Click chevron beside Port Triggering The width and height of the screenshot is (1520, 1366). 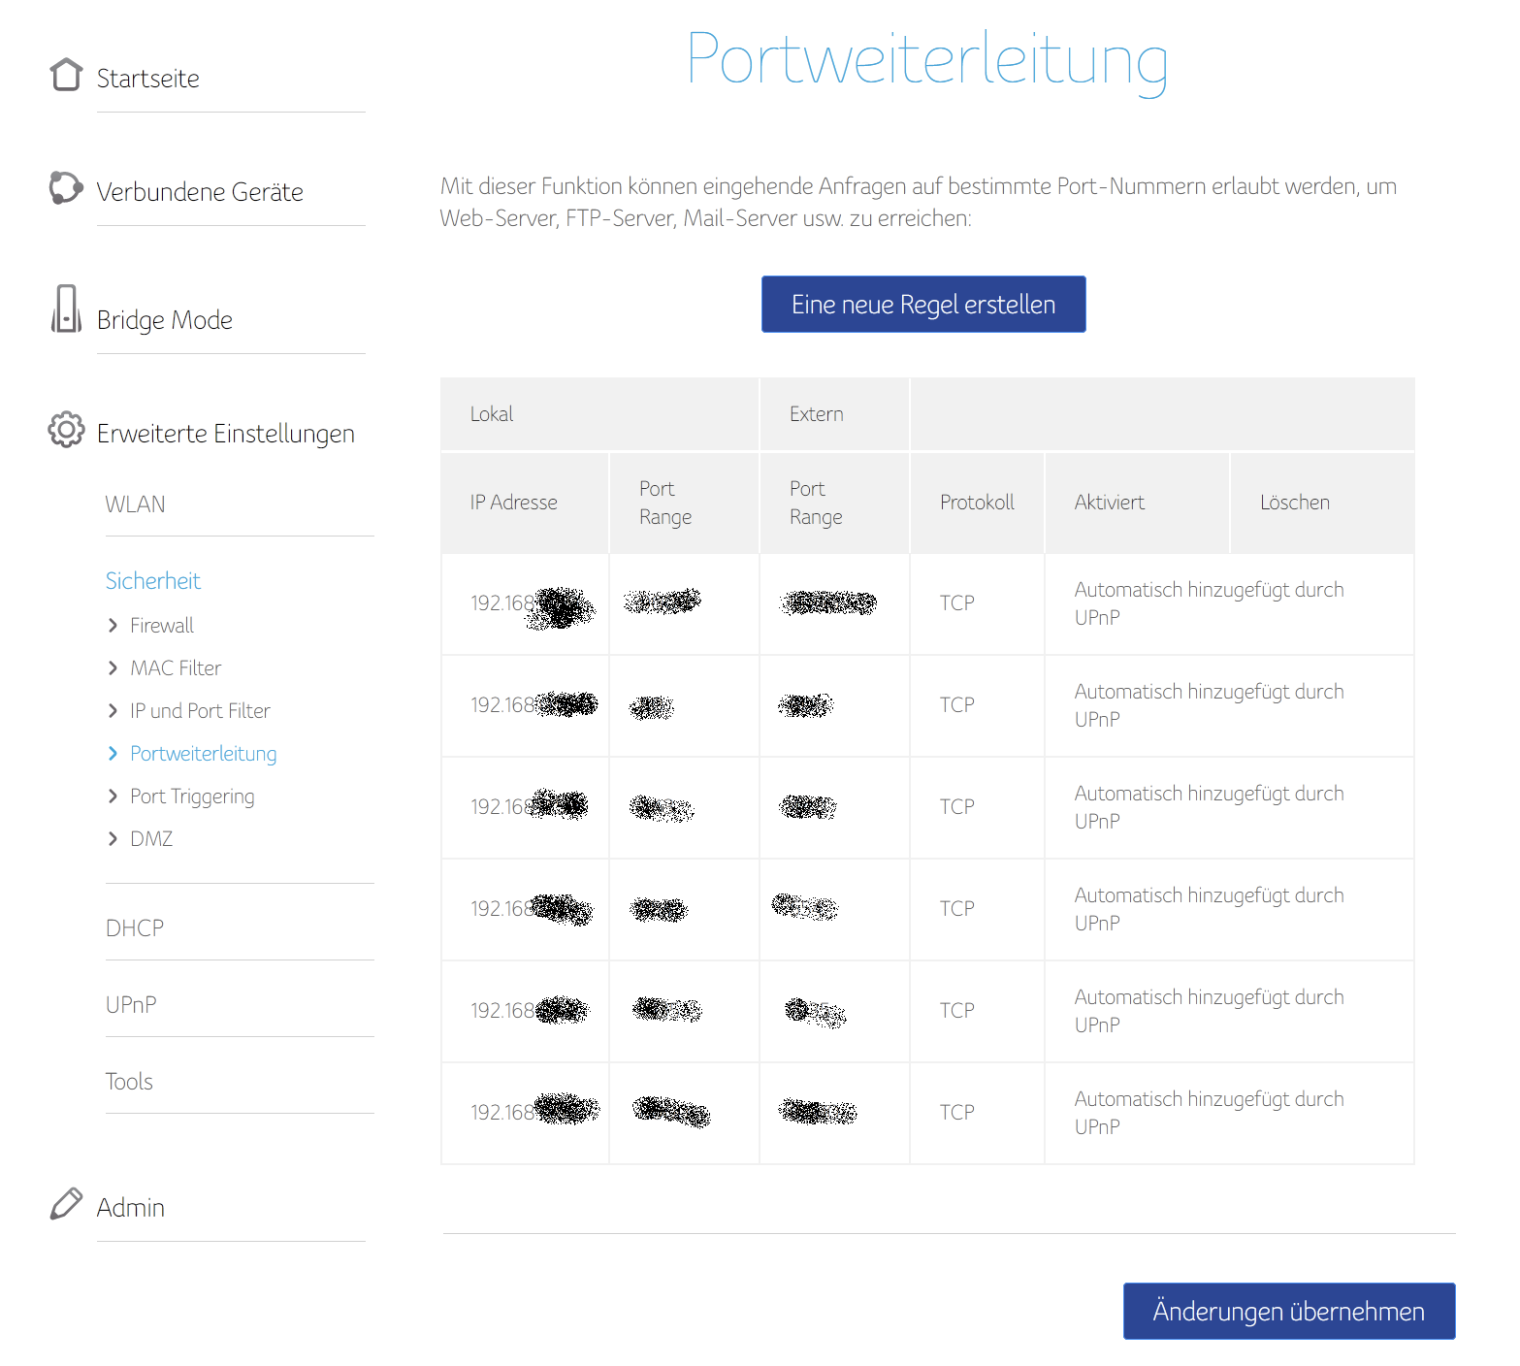pyautogui.click(x=113, y=797)
